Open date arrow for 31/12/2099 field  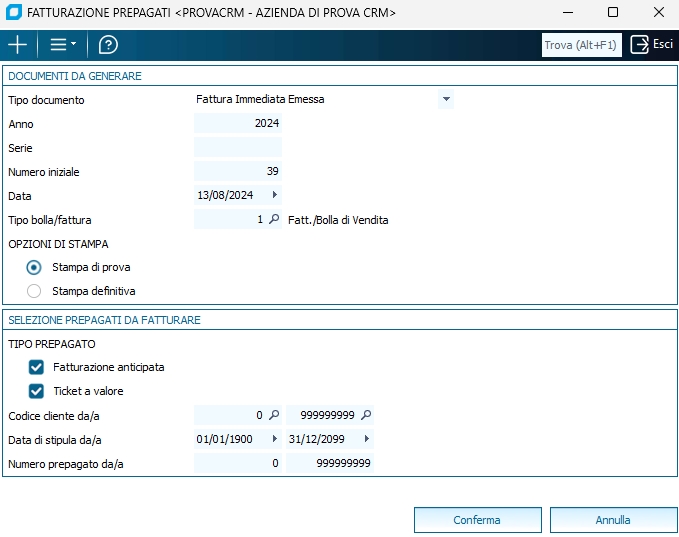point(367,439)
